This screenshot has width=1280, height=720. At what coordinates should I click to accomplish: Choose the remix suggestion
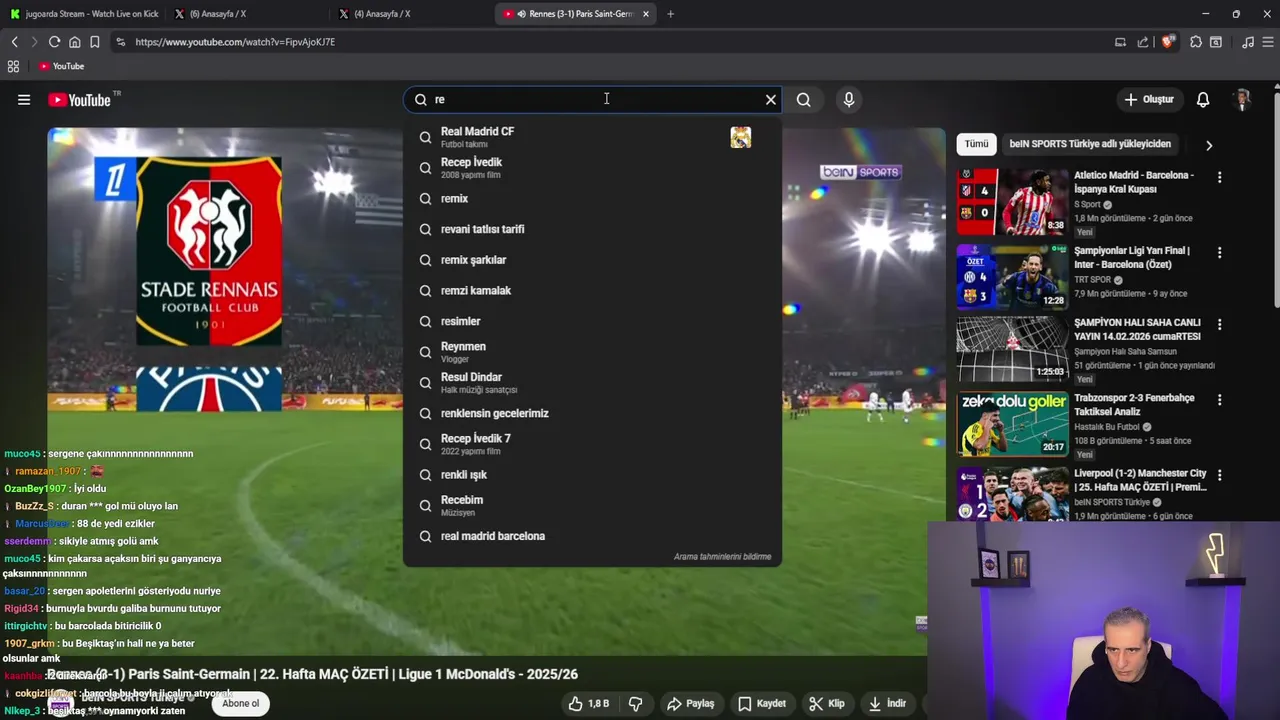[592, 198]
